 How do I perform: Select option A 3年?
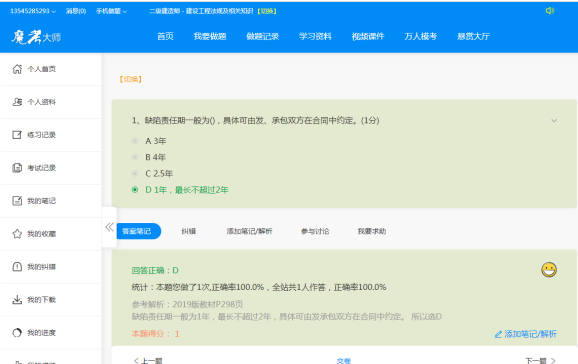click(135, 141)
